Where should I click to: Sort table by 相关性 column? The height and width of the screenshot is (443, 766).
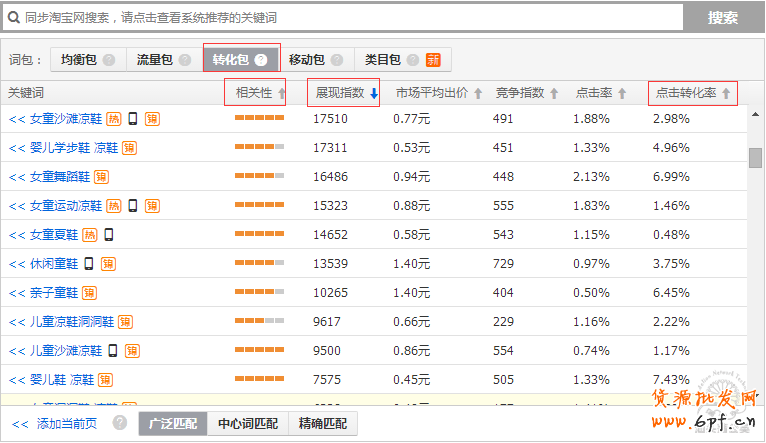281,94
